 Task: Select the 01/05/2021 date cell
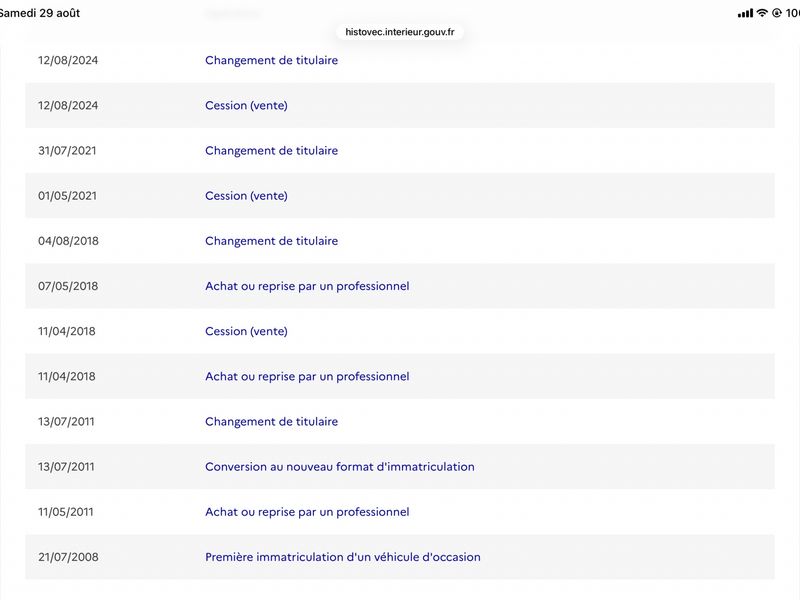[x=67, y=196]
